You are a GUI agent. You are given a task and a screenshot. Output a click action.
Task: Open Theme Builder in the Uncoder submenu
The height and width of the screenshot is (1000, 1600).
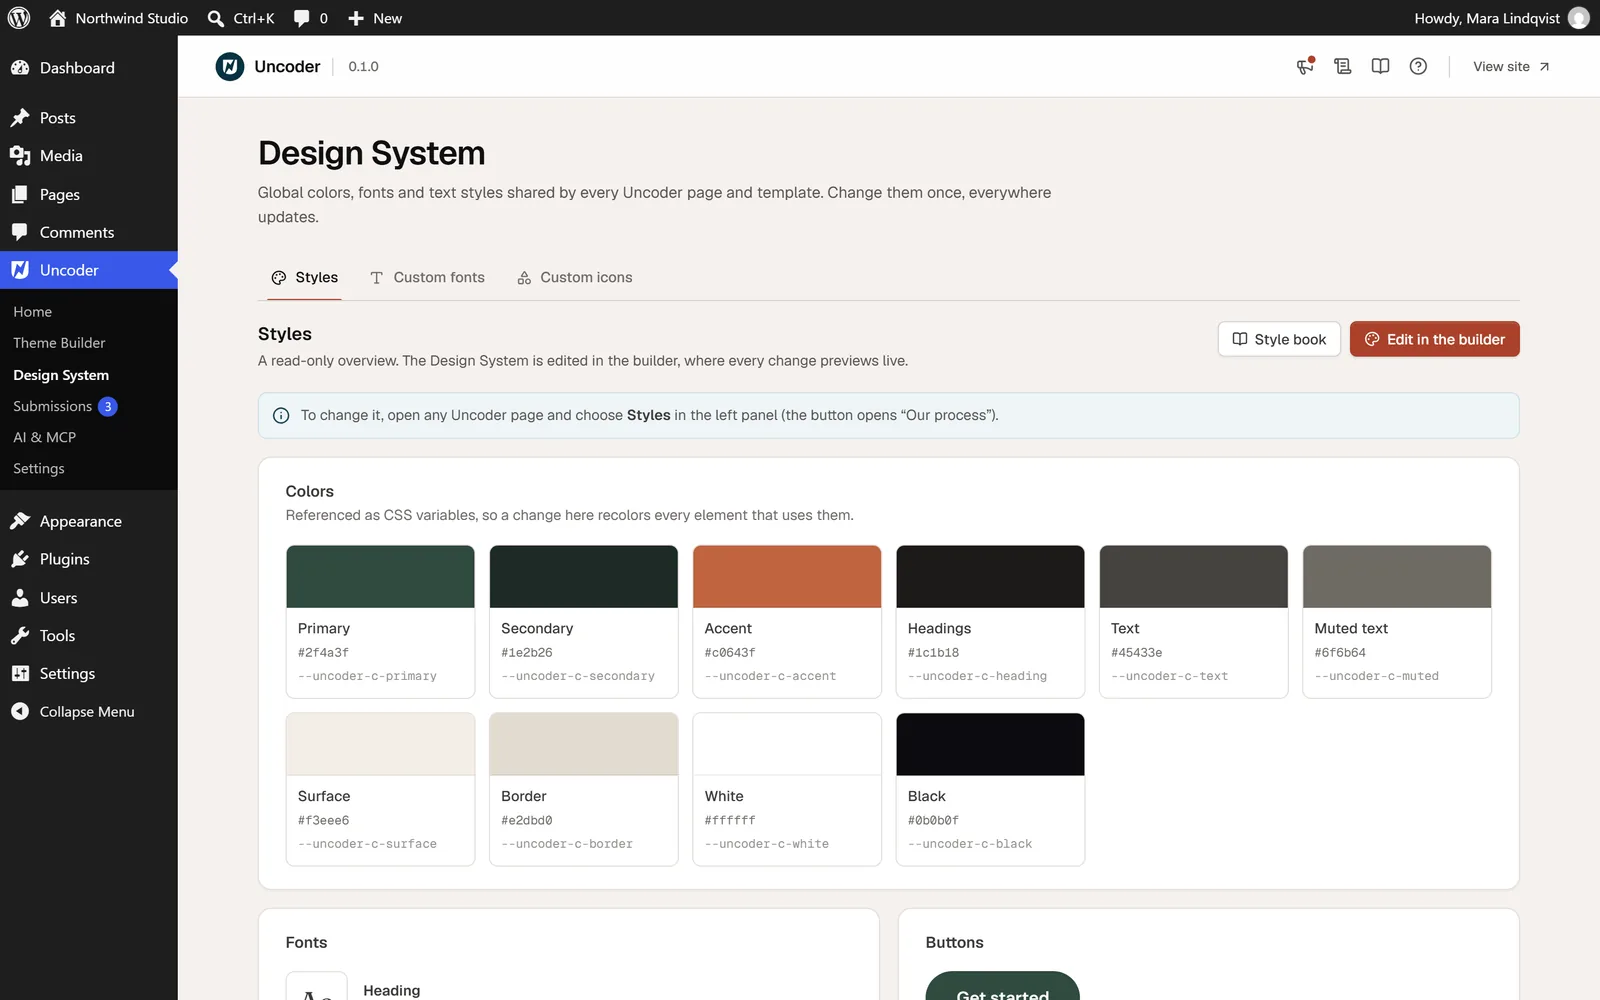click(59, 343)
